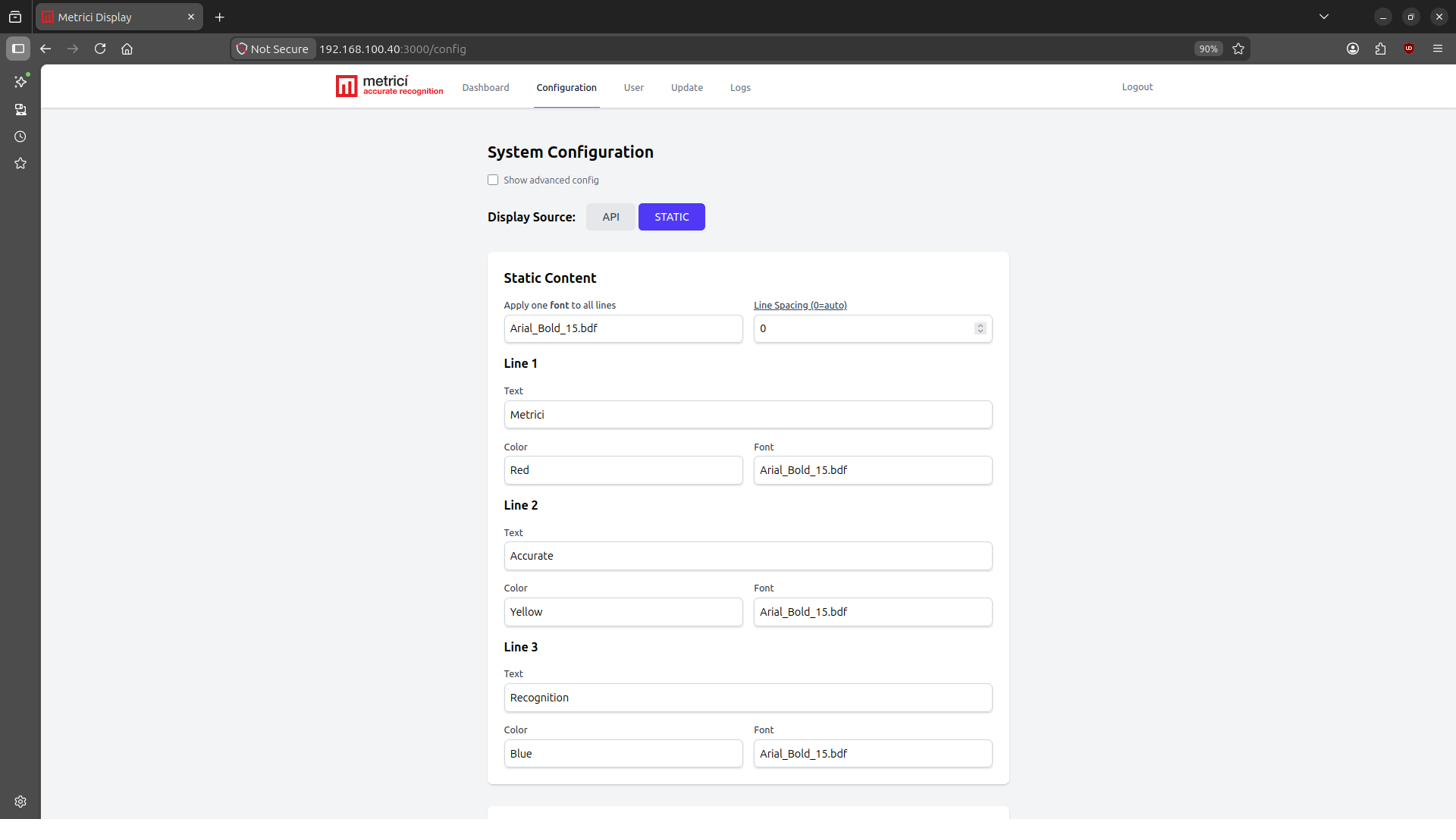The width and height of the screenshot is (1456, 840).
Task: Enable the Show advanced config checkbox
Action: [x=493, y=180]
